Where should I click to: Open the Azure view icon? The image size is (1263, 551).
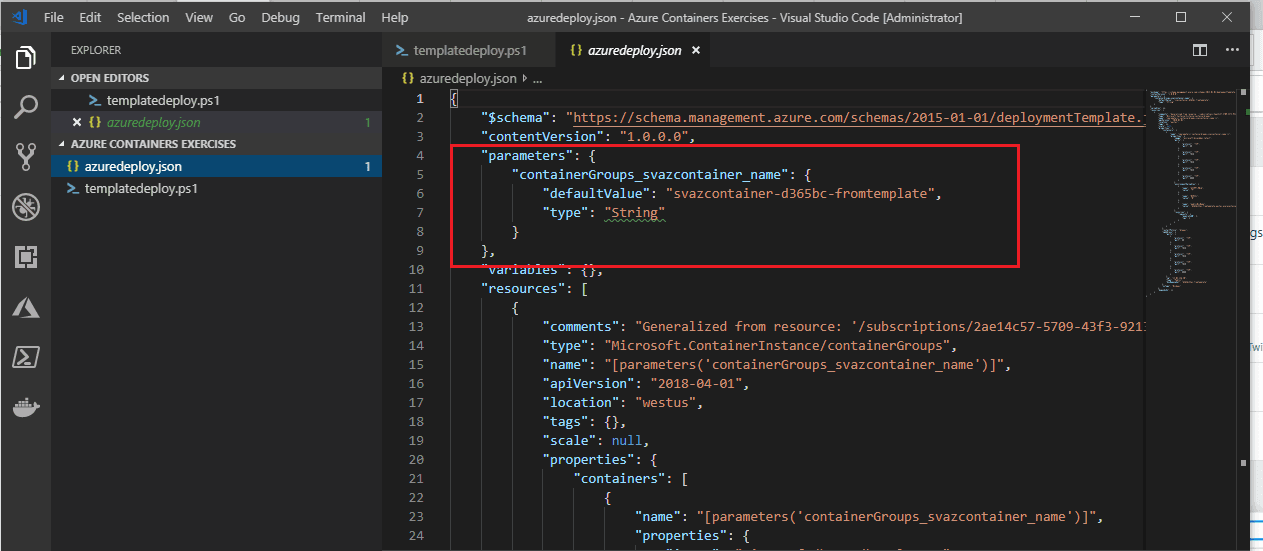coord(25,307)
